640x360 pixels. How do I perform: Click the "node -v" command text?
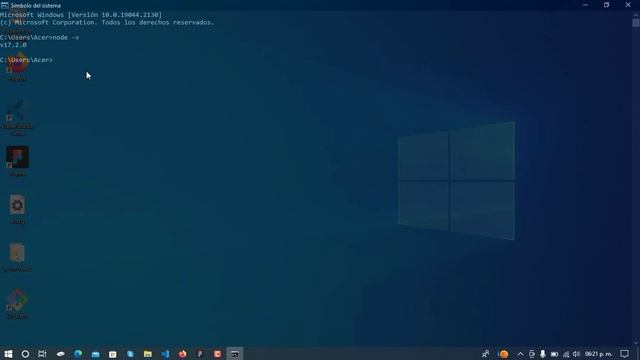66,38
